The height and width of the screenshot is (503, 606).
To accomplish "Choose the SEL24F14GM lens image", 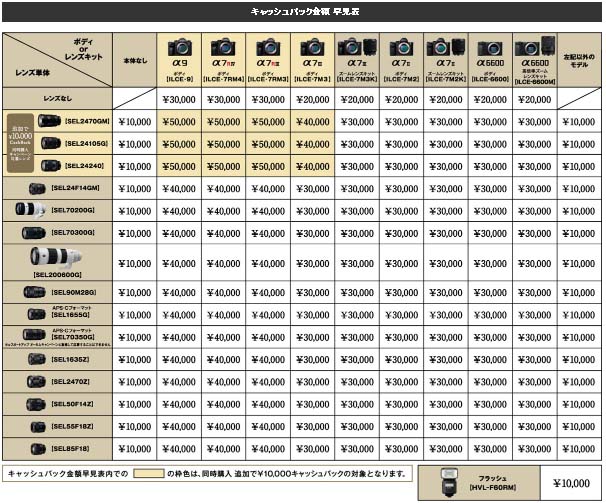I will pos(37,189).
